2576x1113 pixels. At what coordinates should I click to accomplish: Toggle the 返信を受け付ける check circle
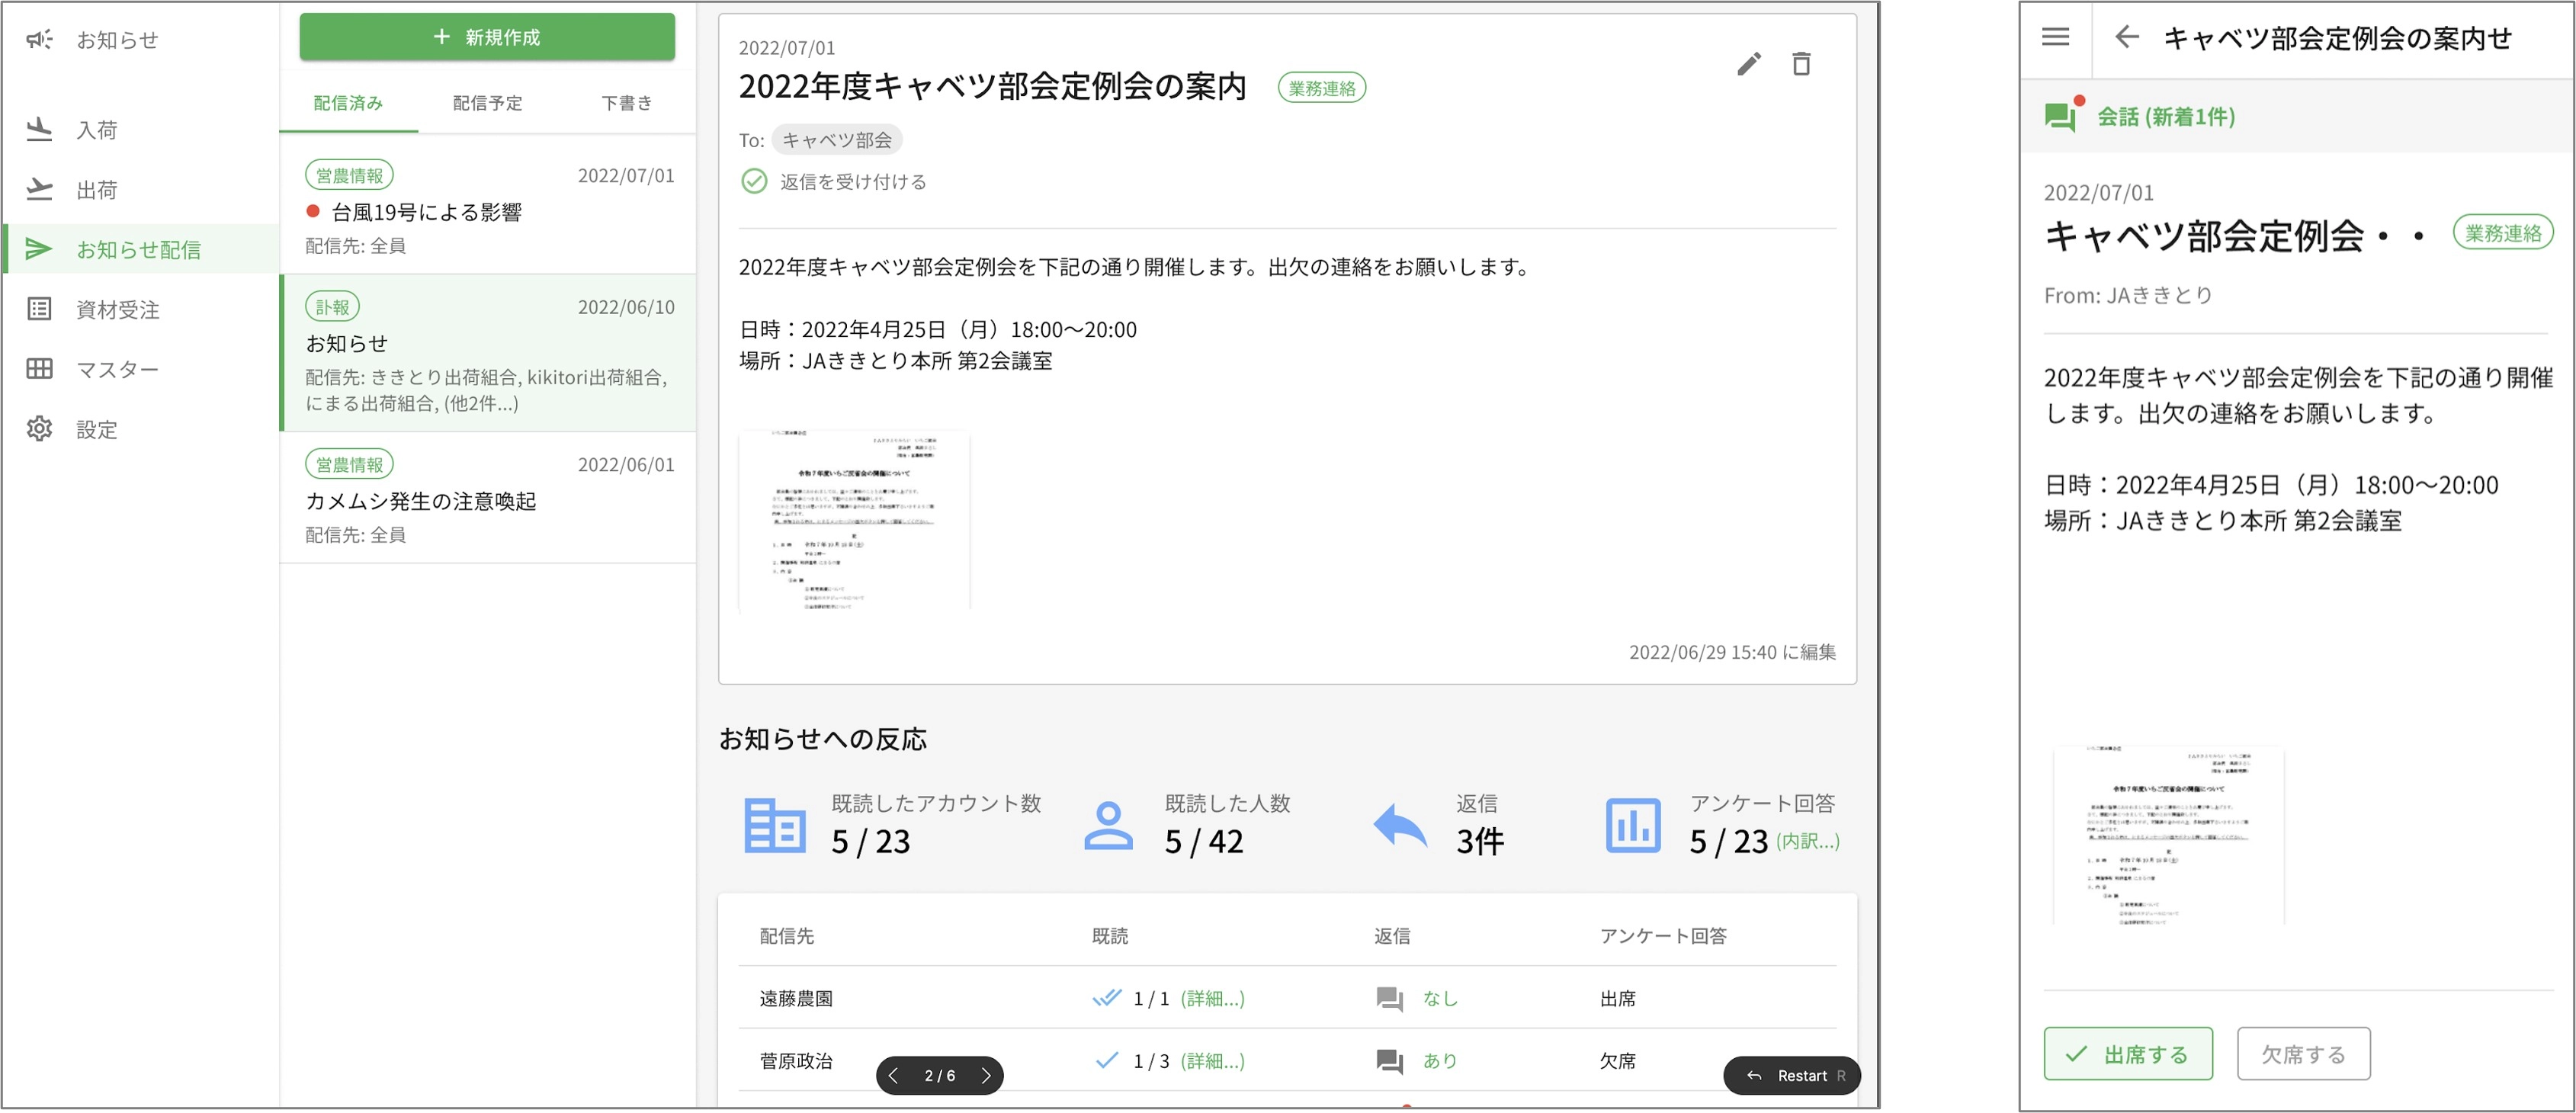tap(754, 181)
